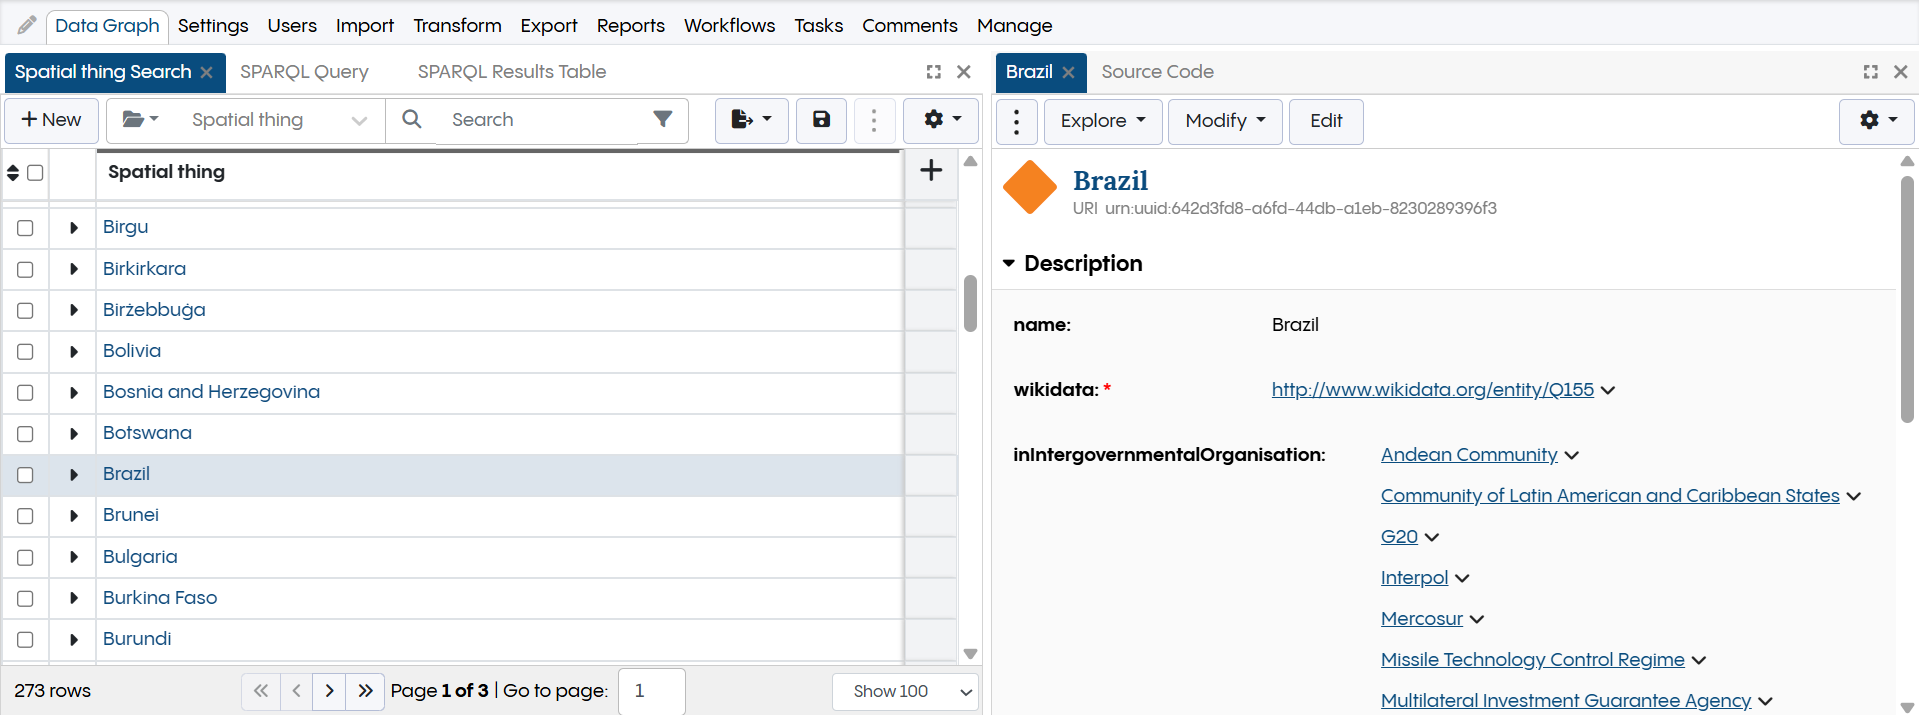Expand the Botswana row arrow
The image size is (1919, 715).
point(74,434)
